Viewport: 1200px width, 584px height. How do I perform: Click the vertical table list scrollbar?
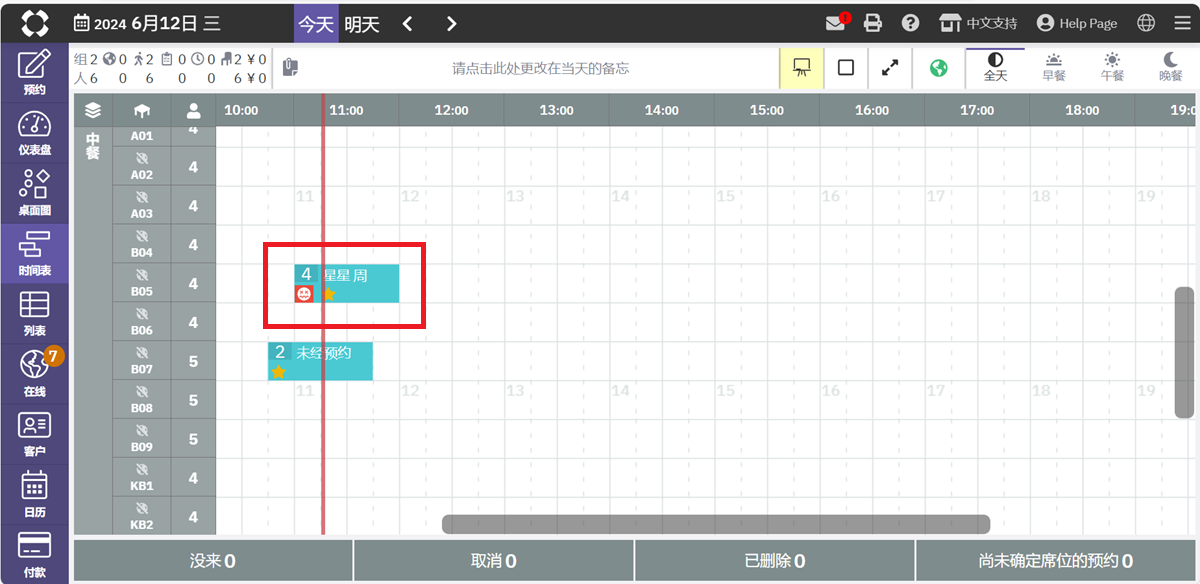1184,353
